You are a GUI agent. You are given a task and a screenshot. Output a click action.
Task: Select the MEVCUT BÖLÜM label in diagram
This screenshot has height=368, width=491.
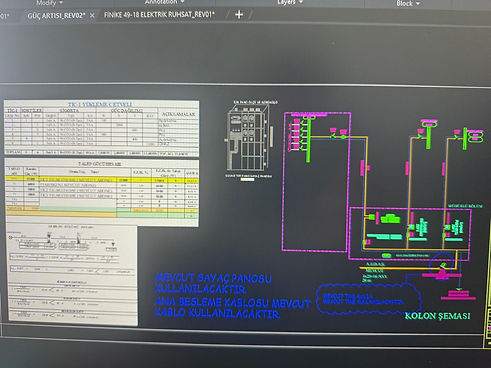[x=465, y=206]
